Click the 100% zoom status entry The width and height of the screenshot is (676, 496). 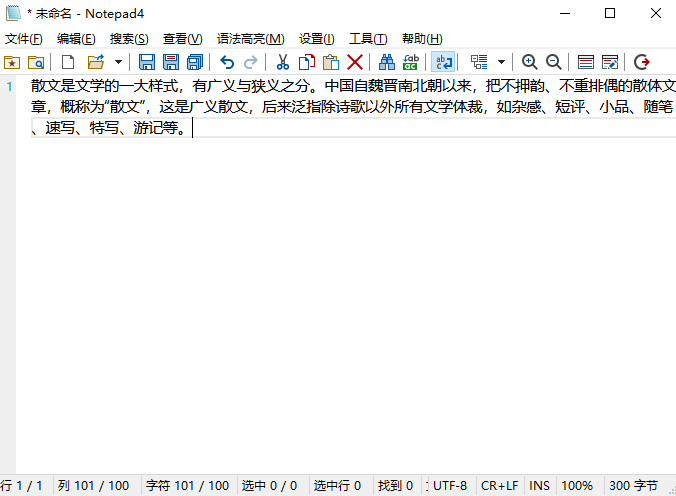[x=577, y=486]
